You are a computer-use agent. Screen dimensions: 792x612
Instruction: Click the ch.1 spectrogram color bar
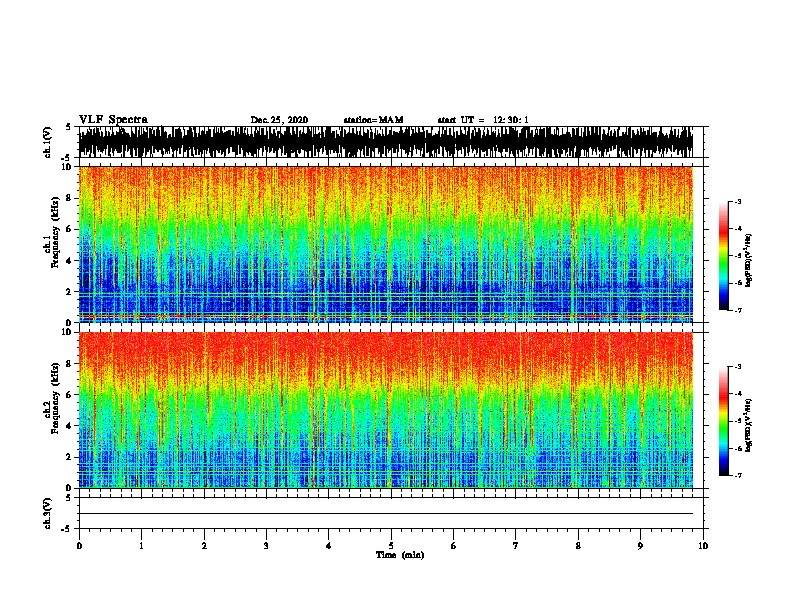coord(724,256)
